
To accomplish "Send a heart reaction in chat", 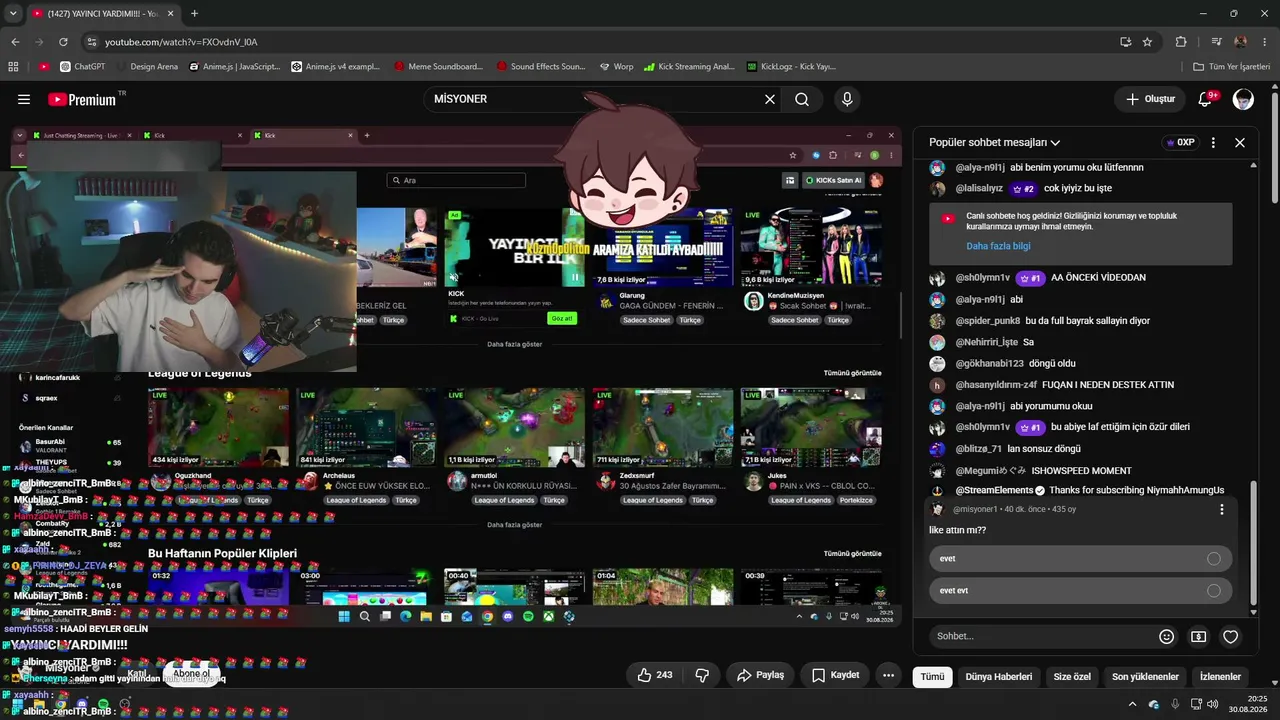I will pos(1231,636).
